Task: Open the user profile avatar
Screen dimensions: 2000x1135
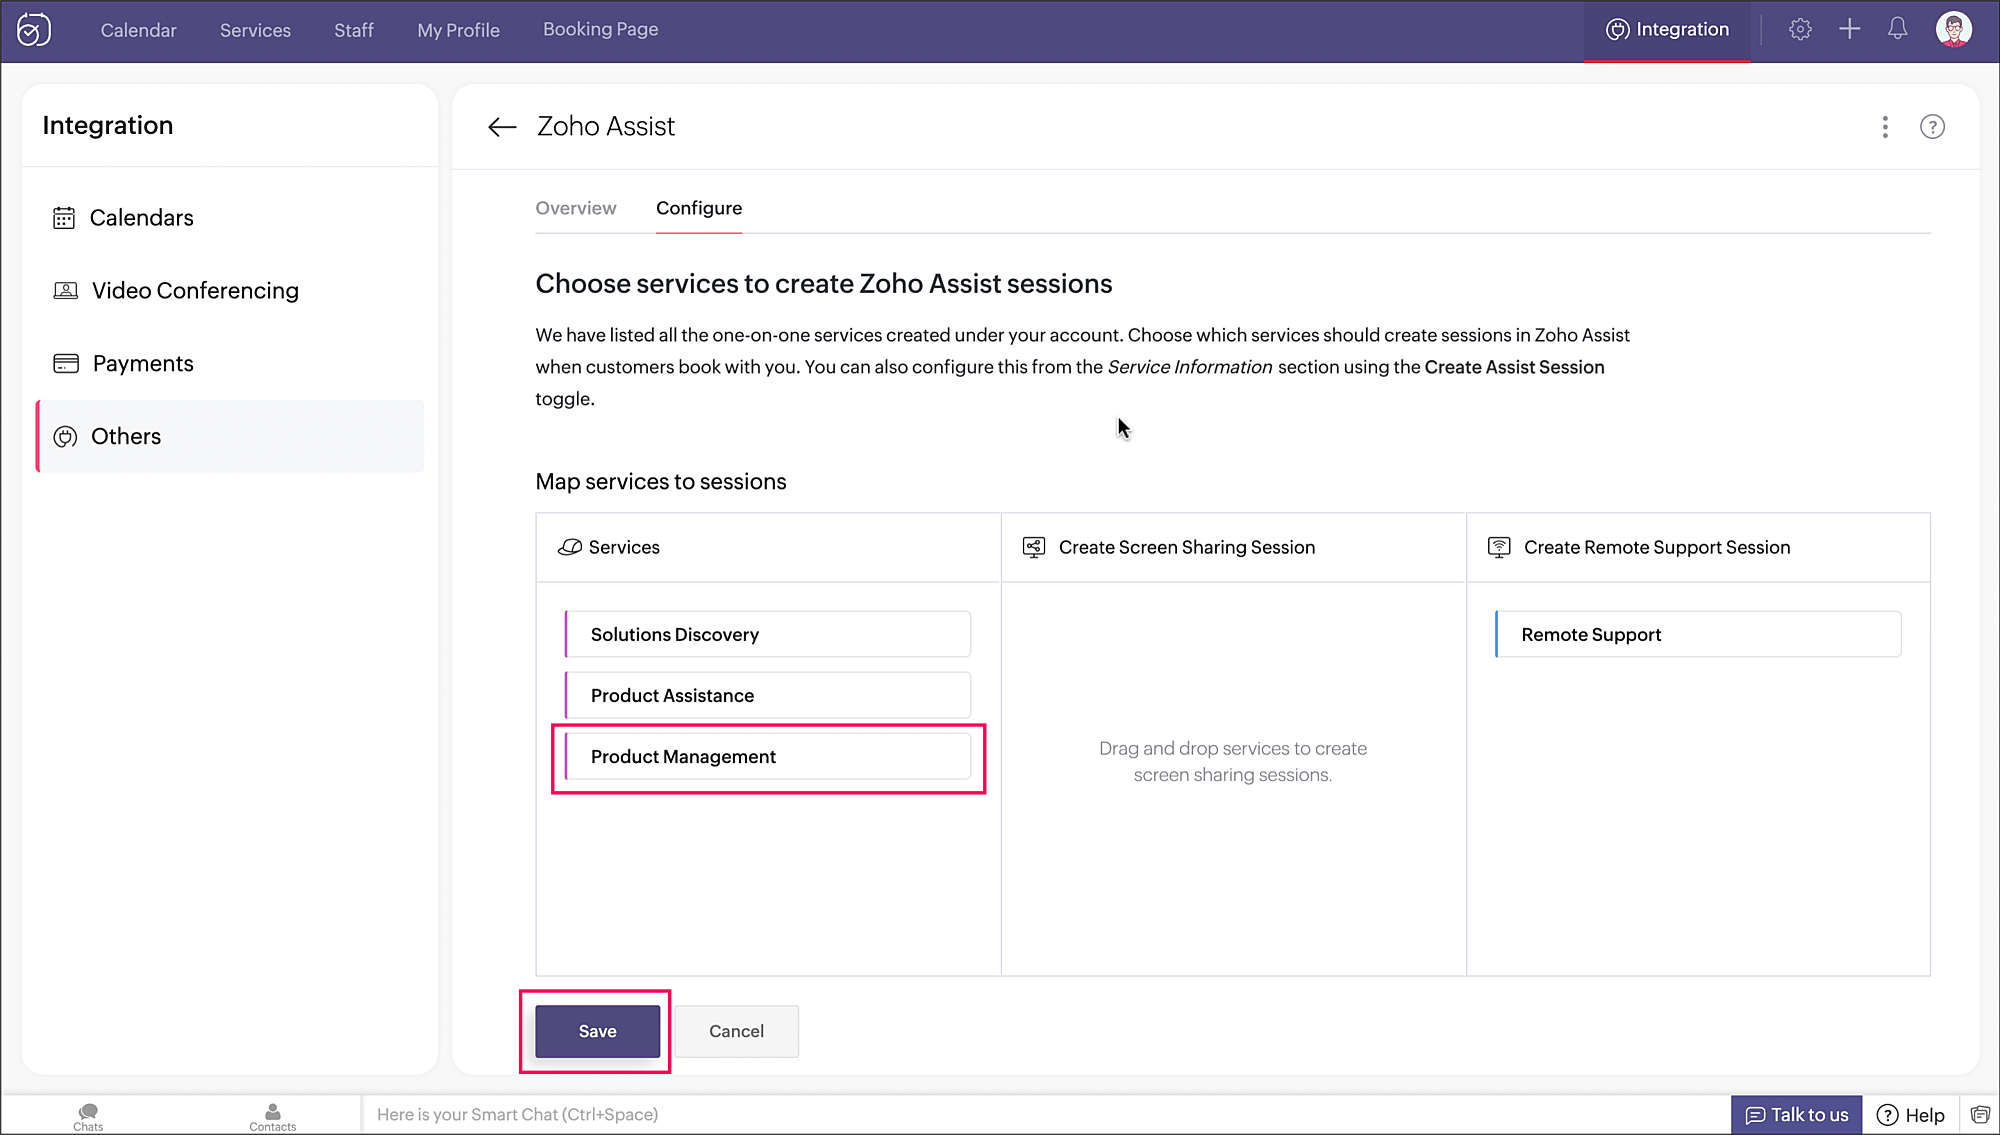Action: [x=1953, y=29]
